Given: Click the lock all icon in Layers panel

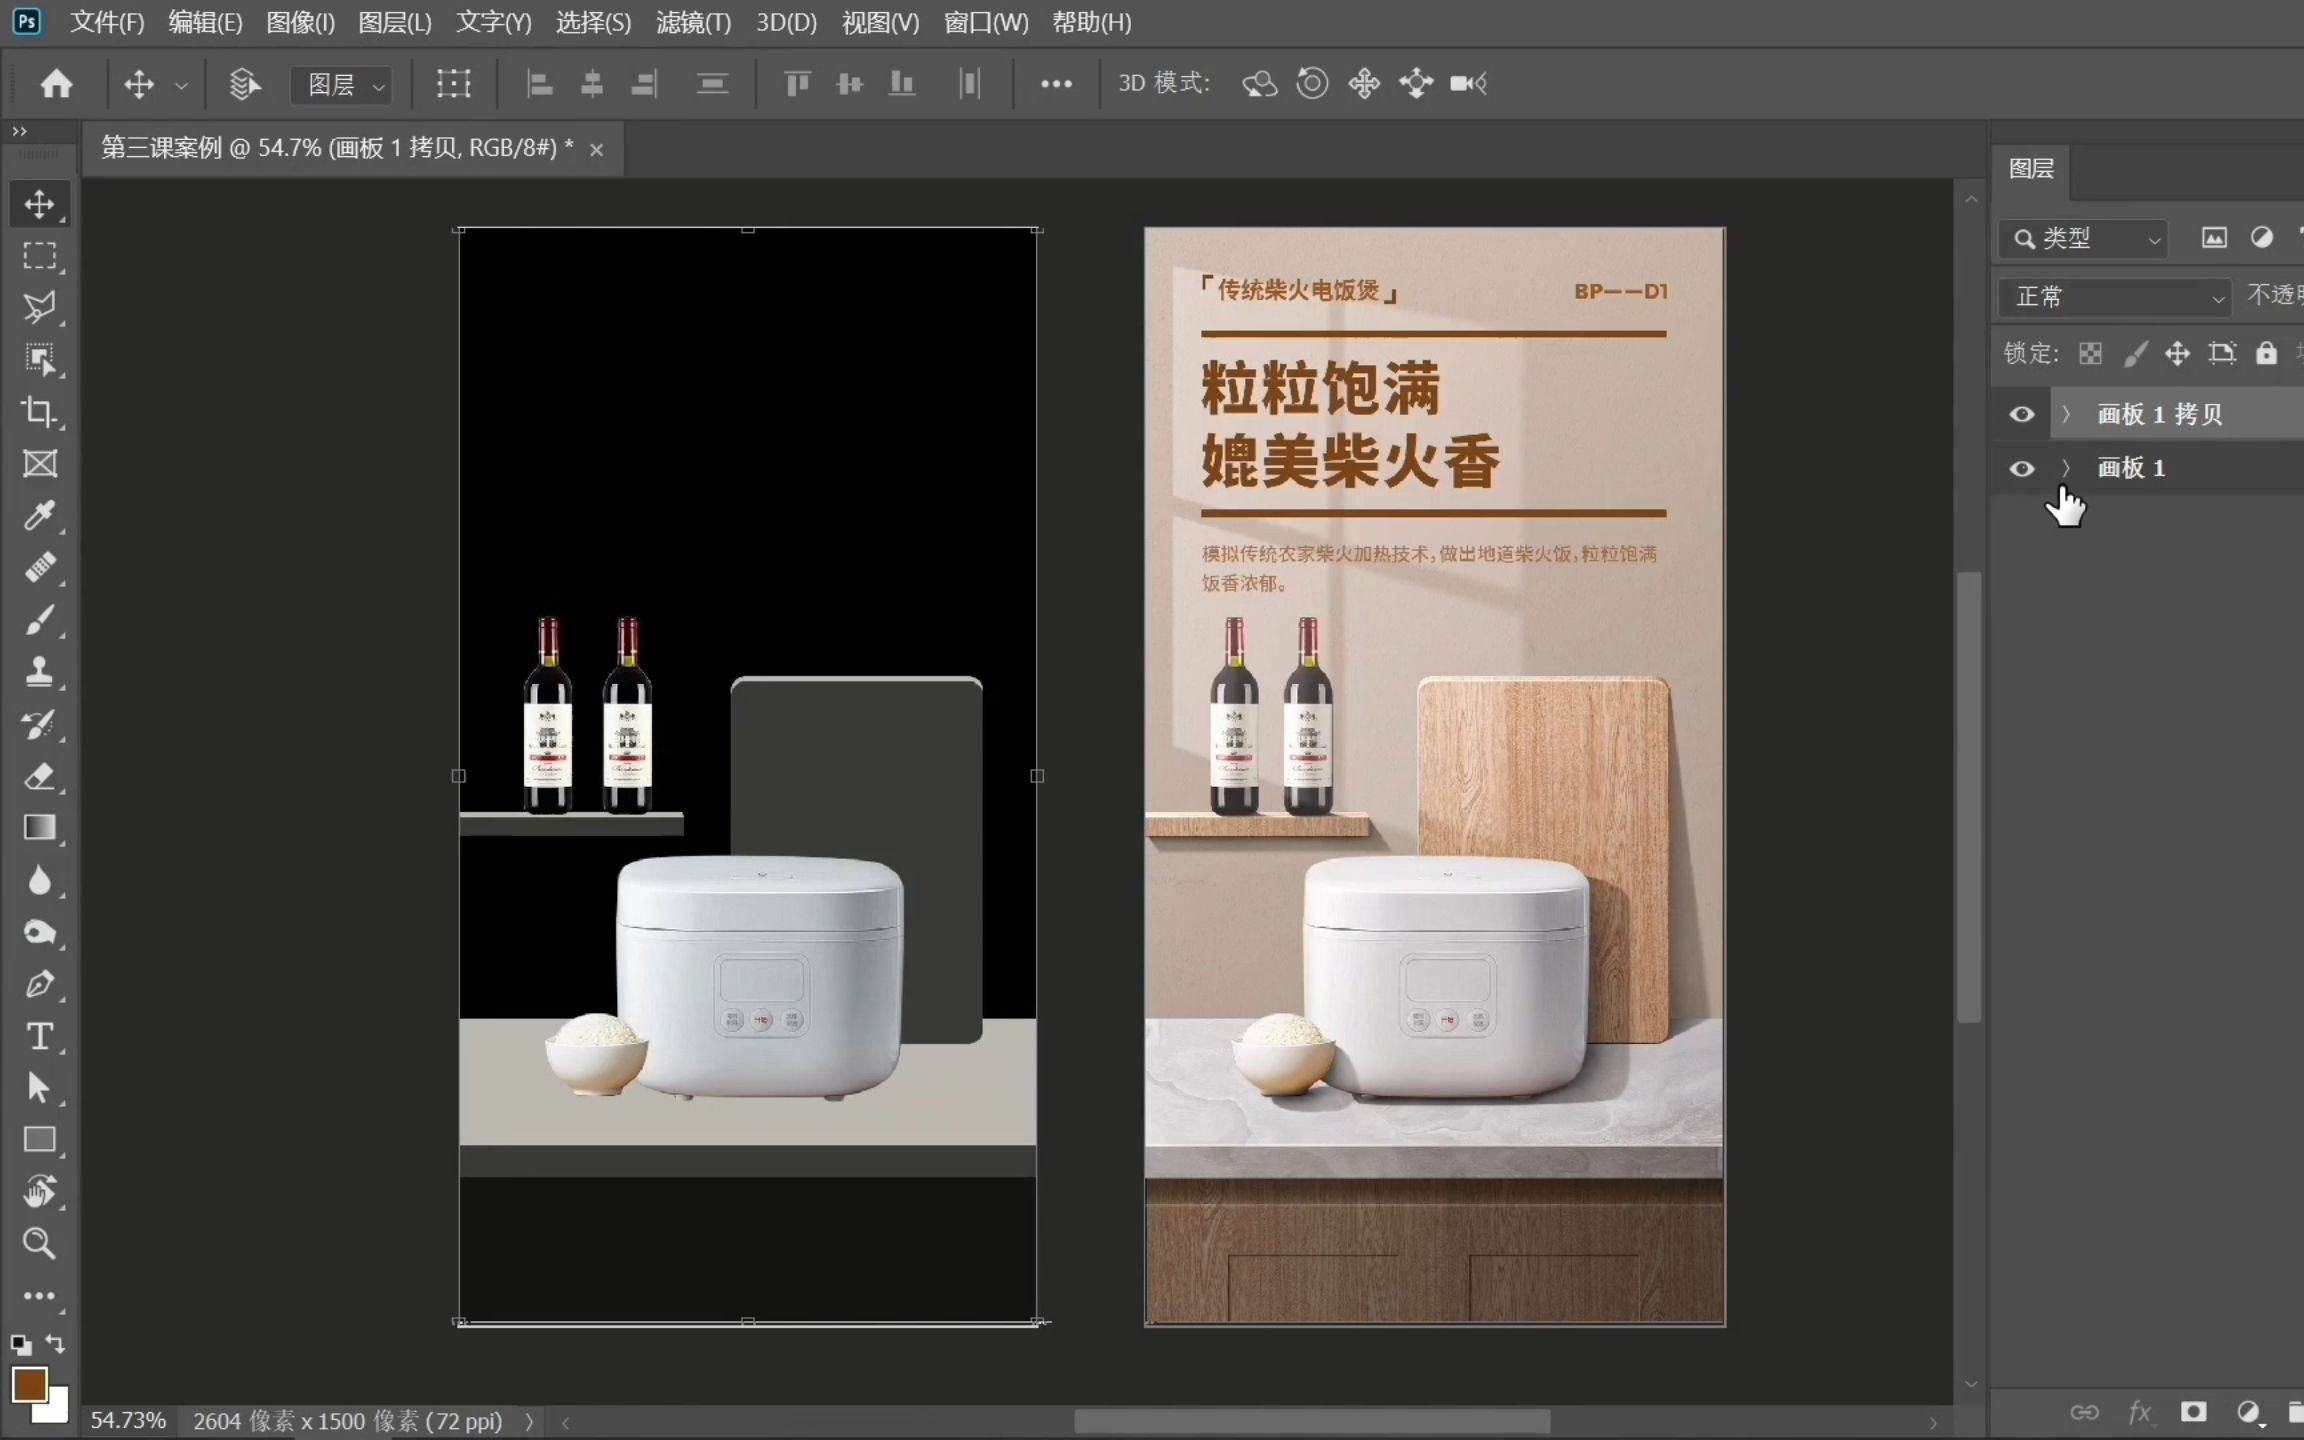Looking at the screenshot, I should [x=2266, y=353].
